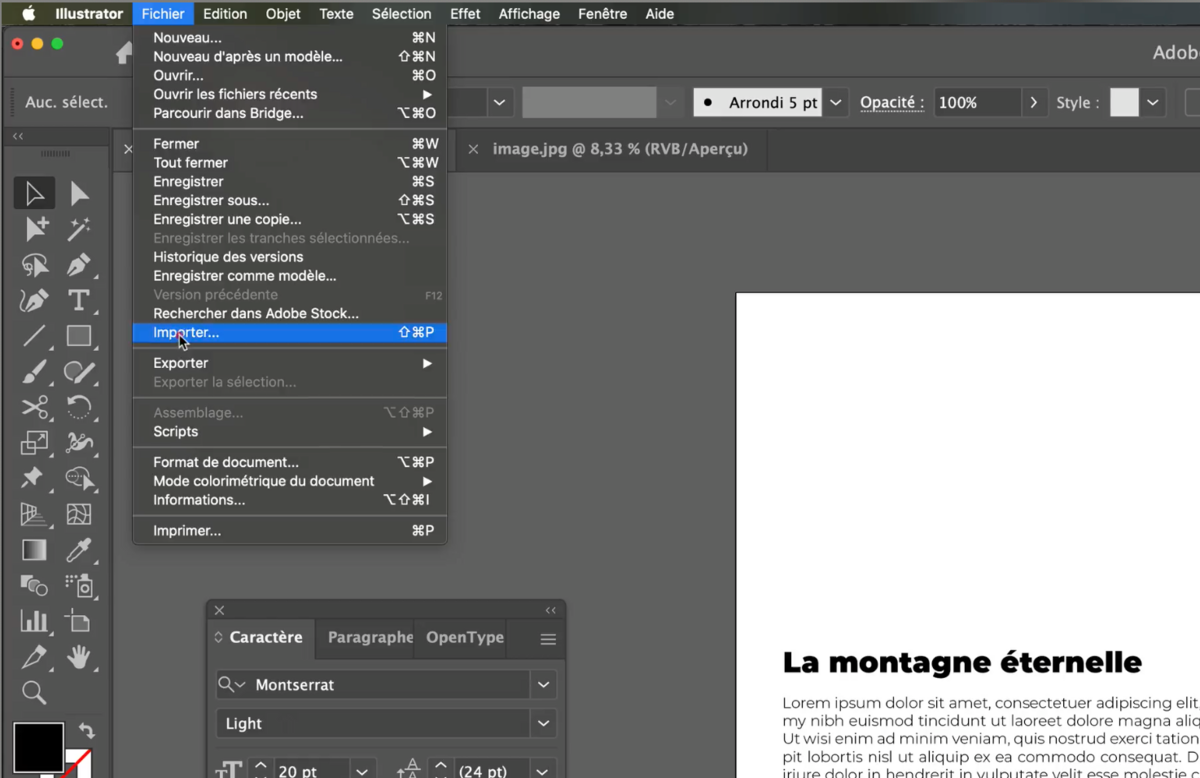Click Importer... in the Fichier menu

(x=290, y=332)
